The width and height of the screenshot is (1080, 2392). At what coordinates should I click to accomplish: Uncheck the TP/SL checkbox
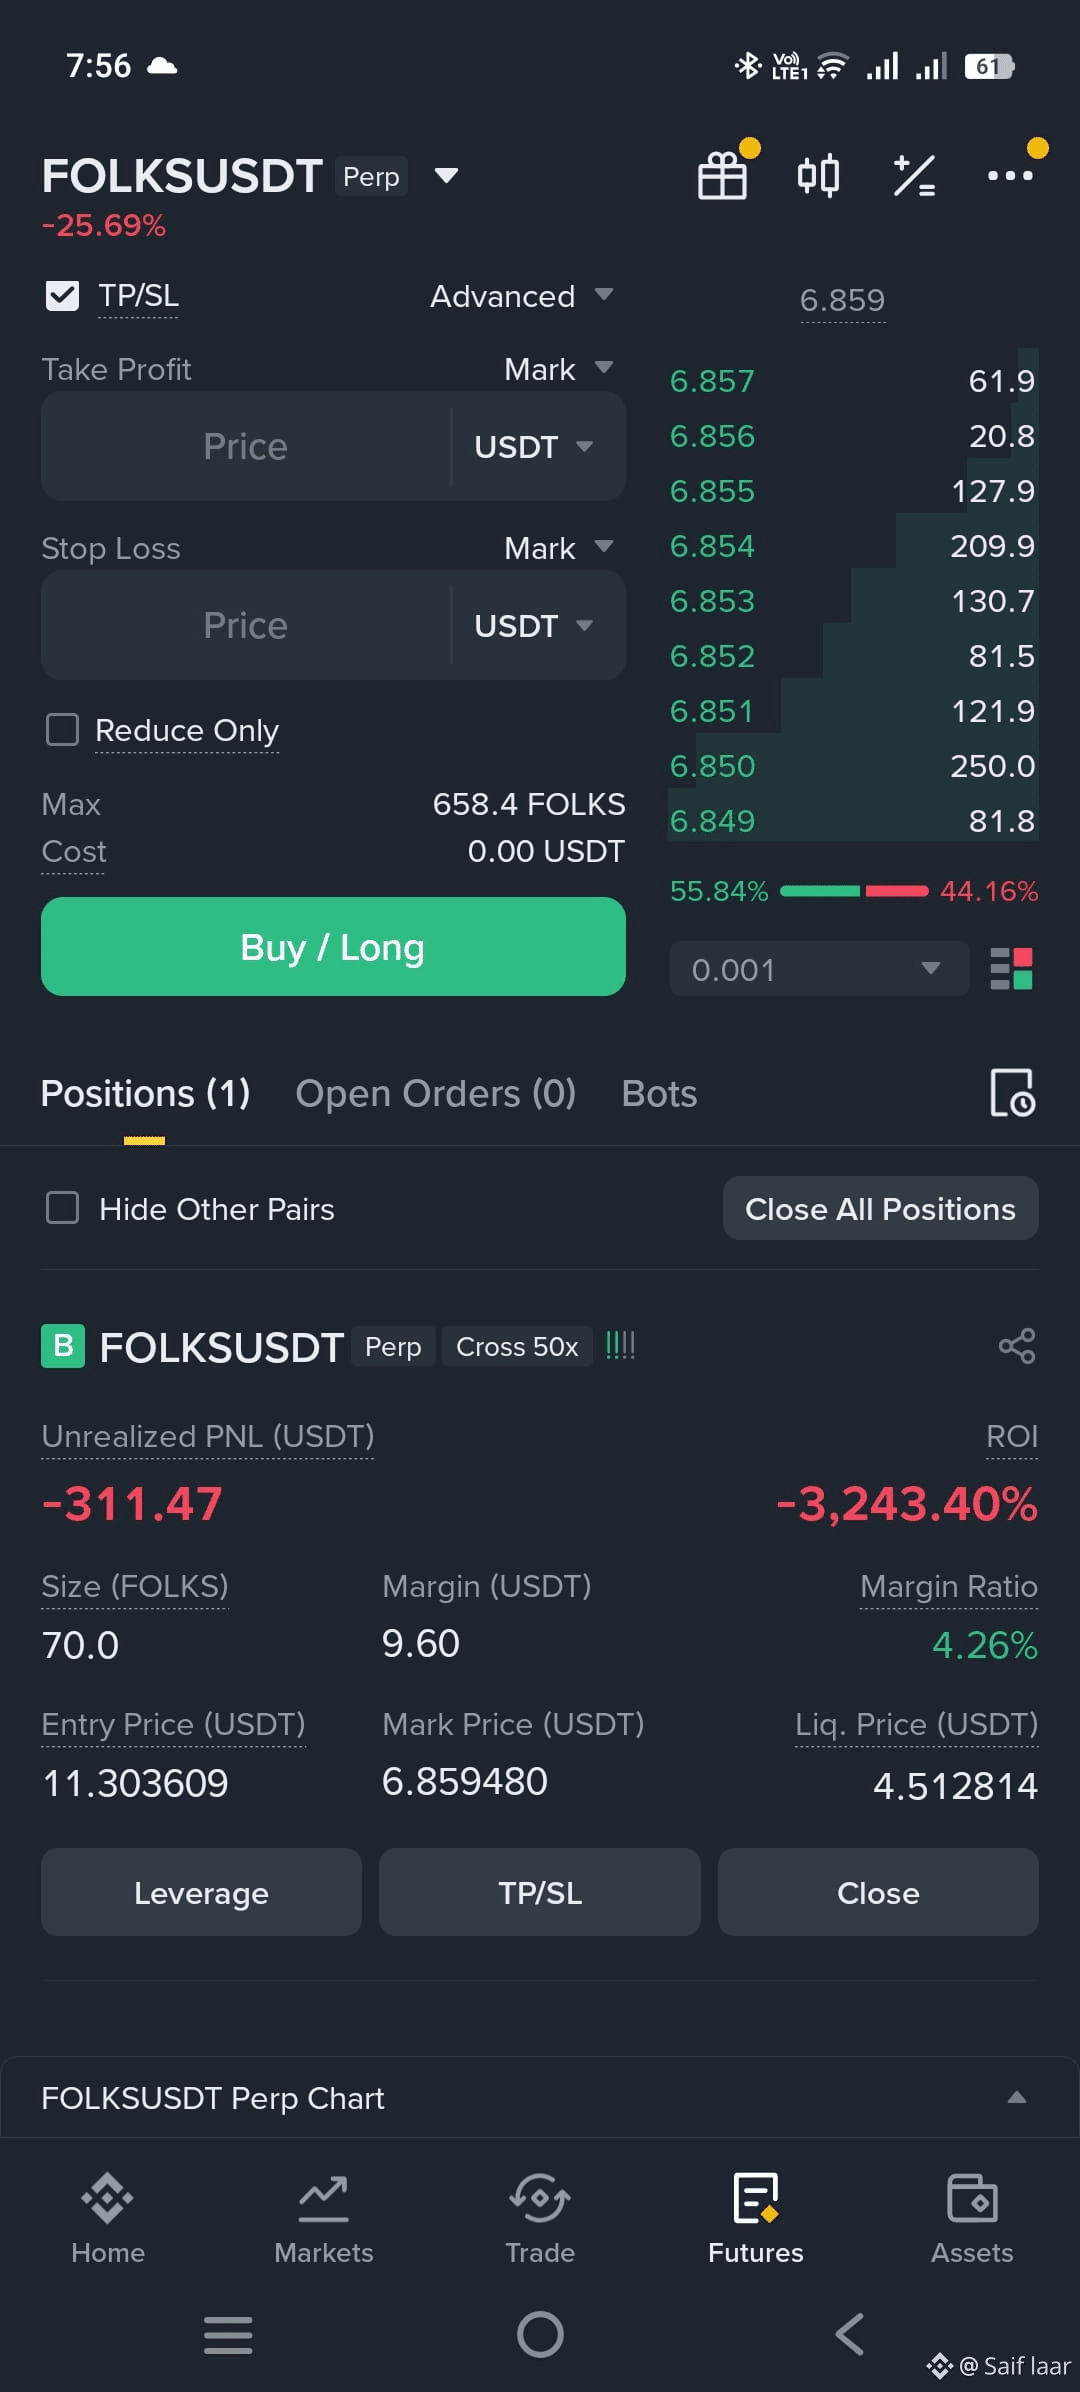63,296
